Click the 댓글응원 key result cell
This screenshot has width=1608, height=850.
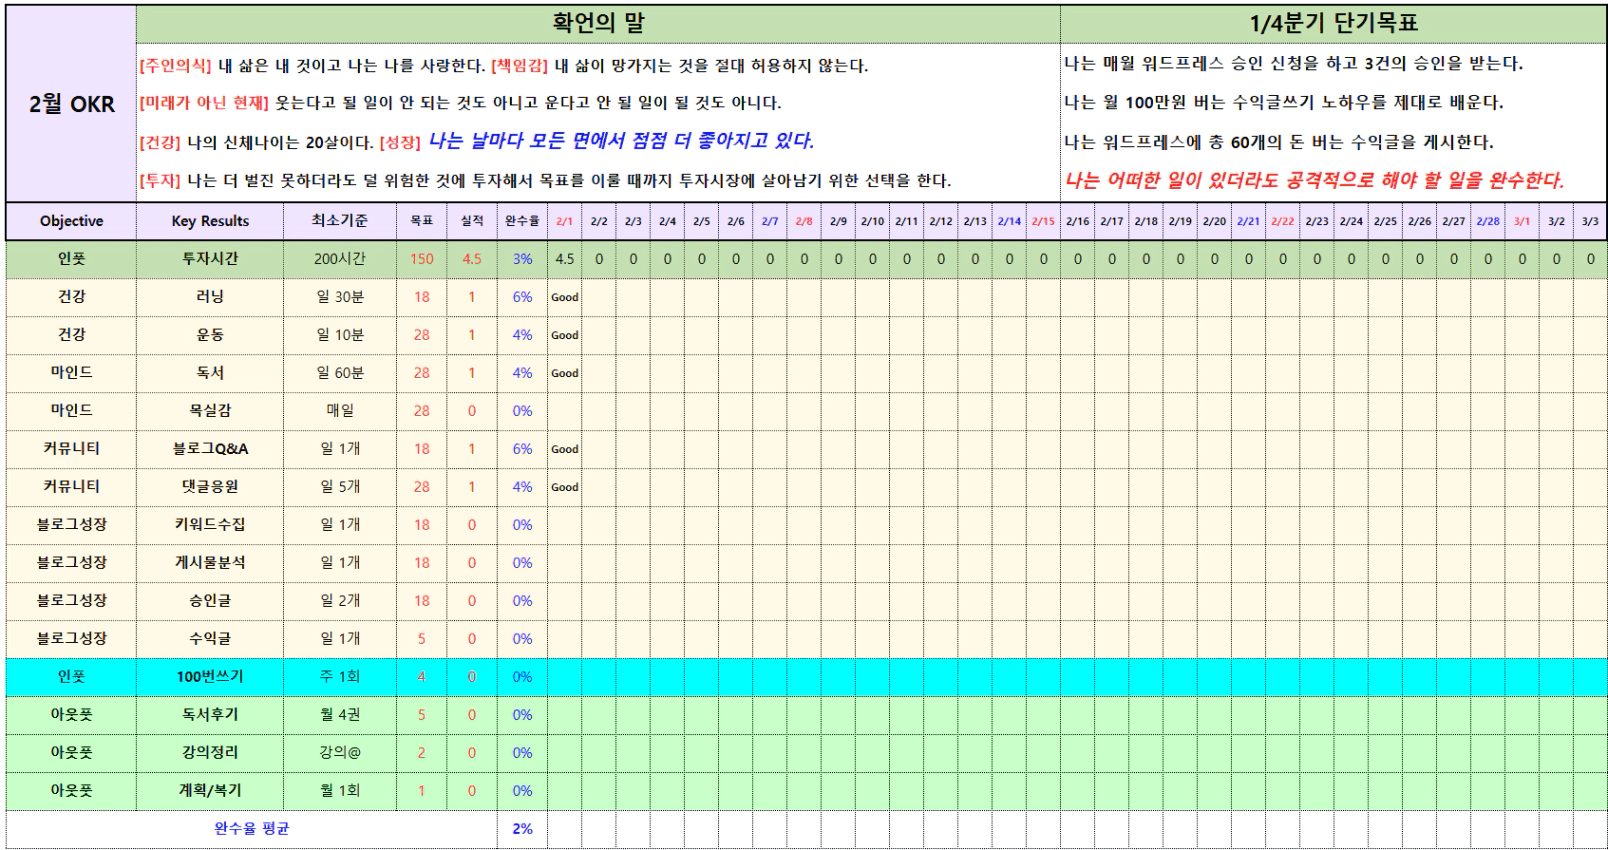[x=210, y=487]
